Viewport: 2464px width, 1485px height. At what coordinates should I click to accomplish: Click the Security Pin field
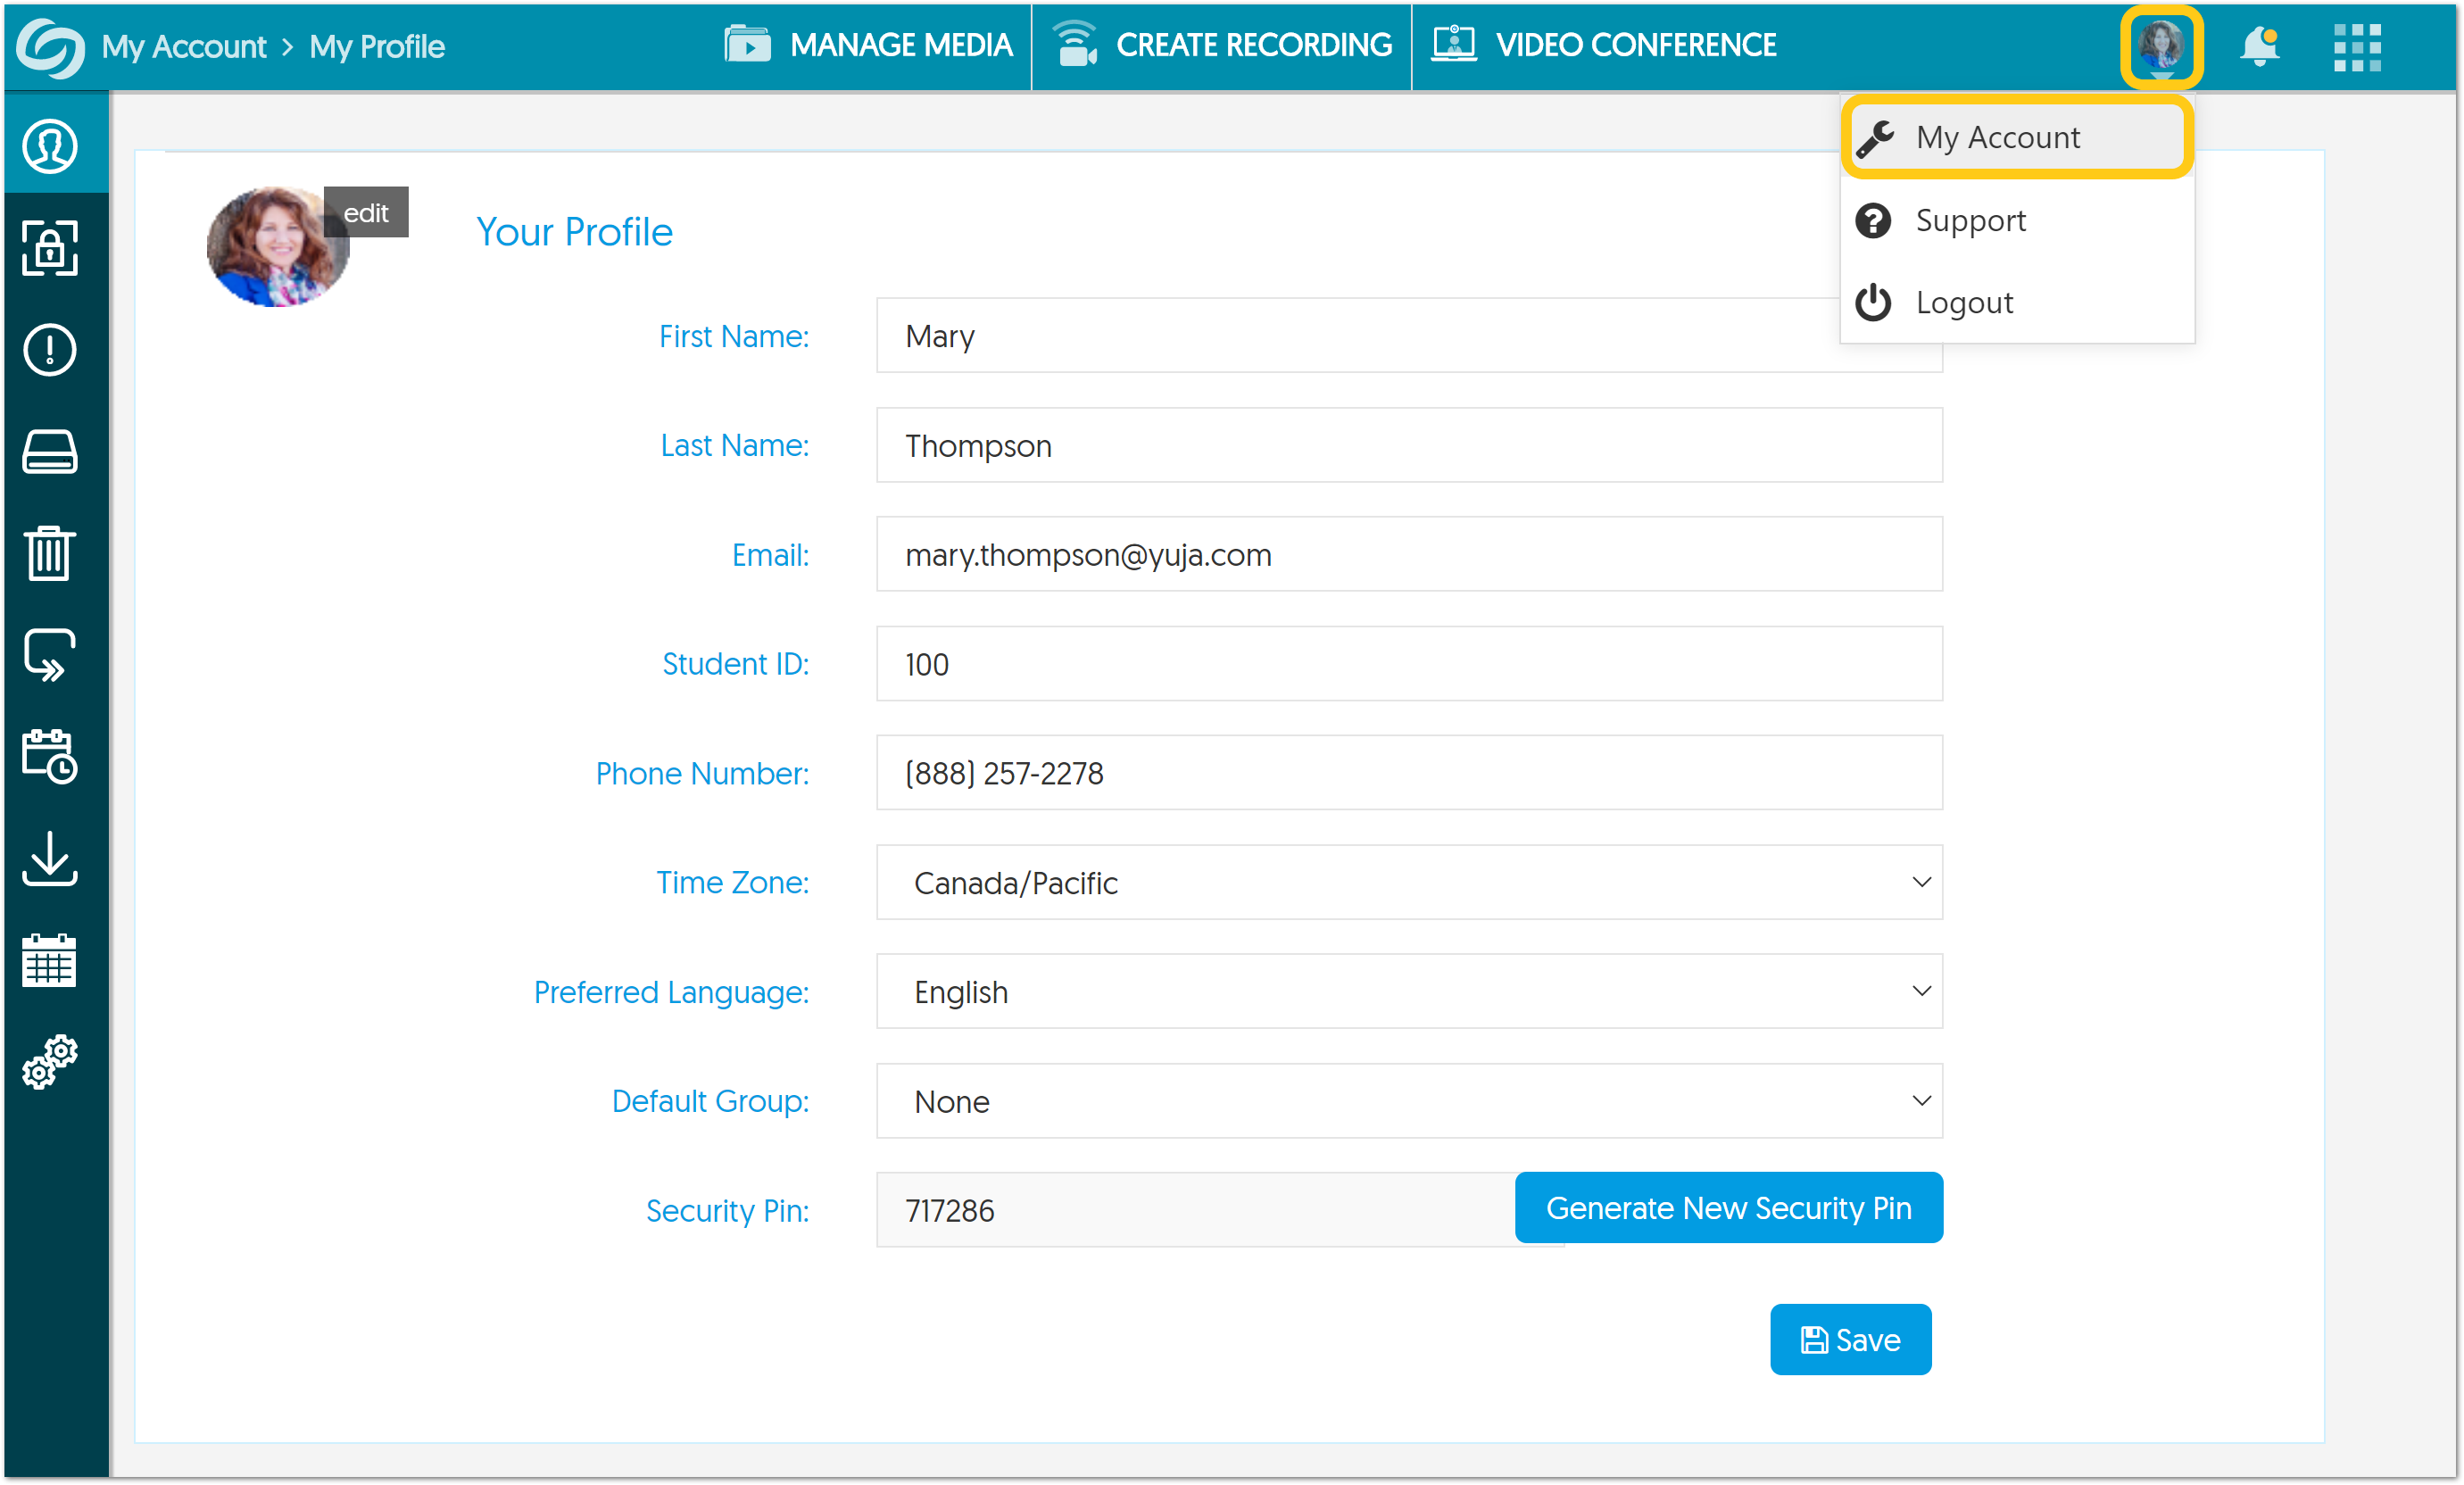[x=1196, y=1210]
